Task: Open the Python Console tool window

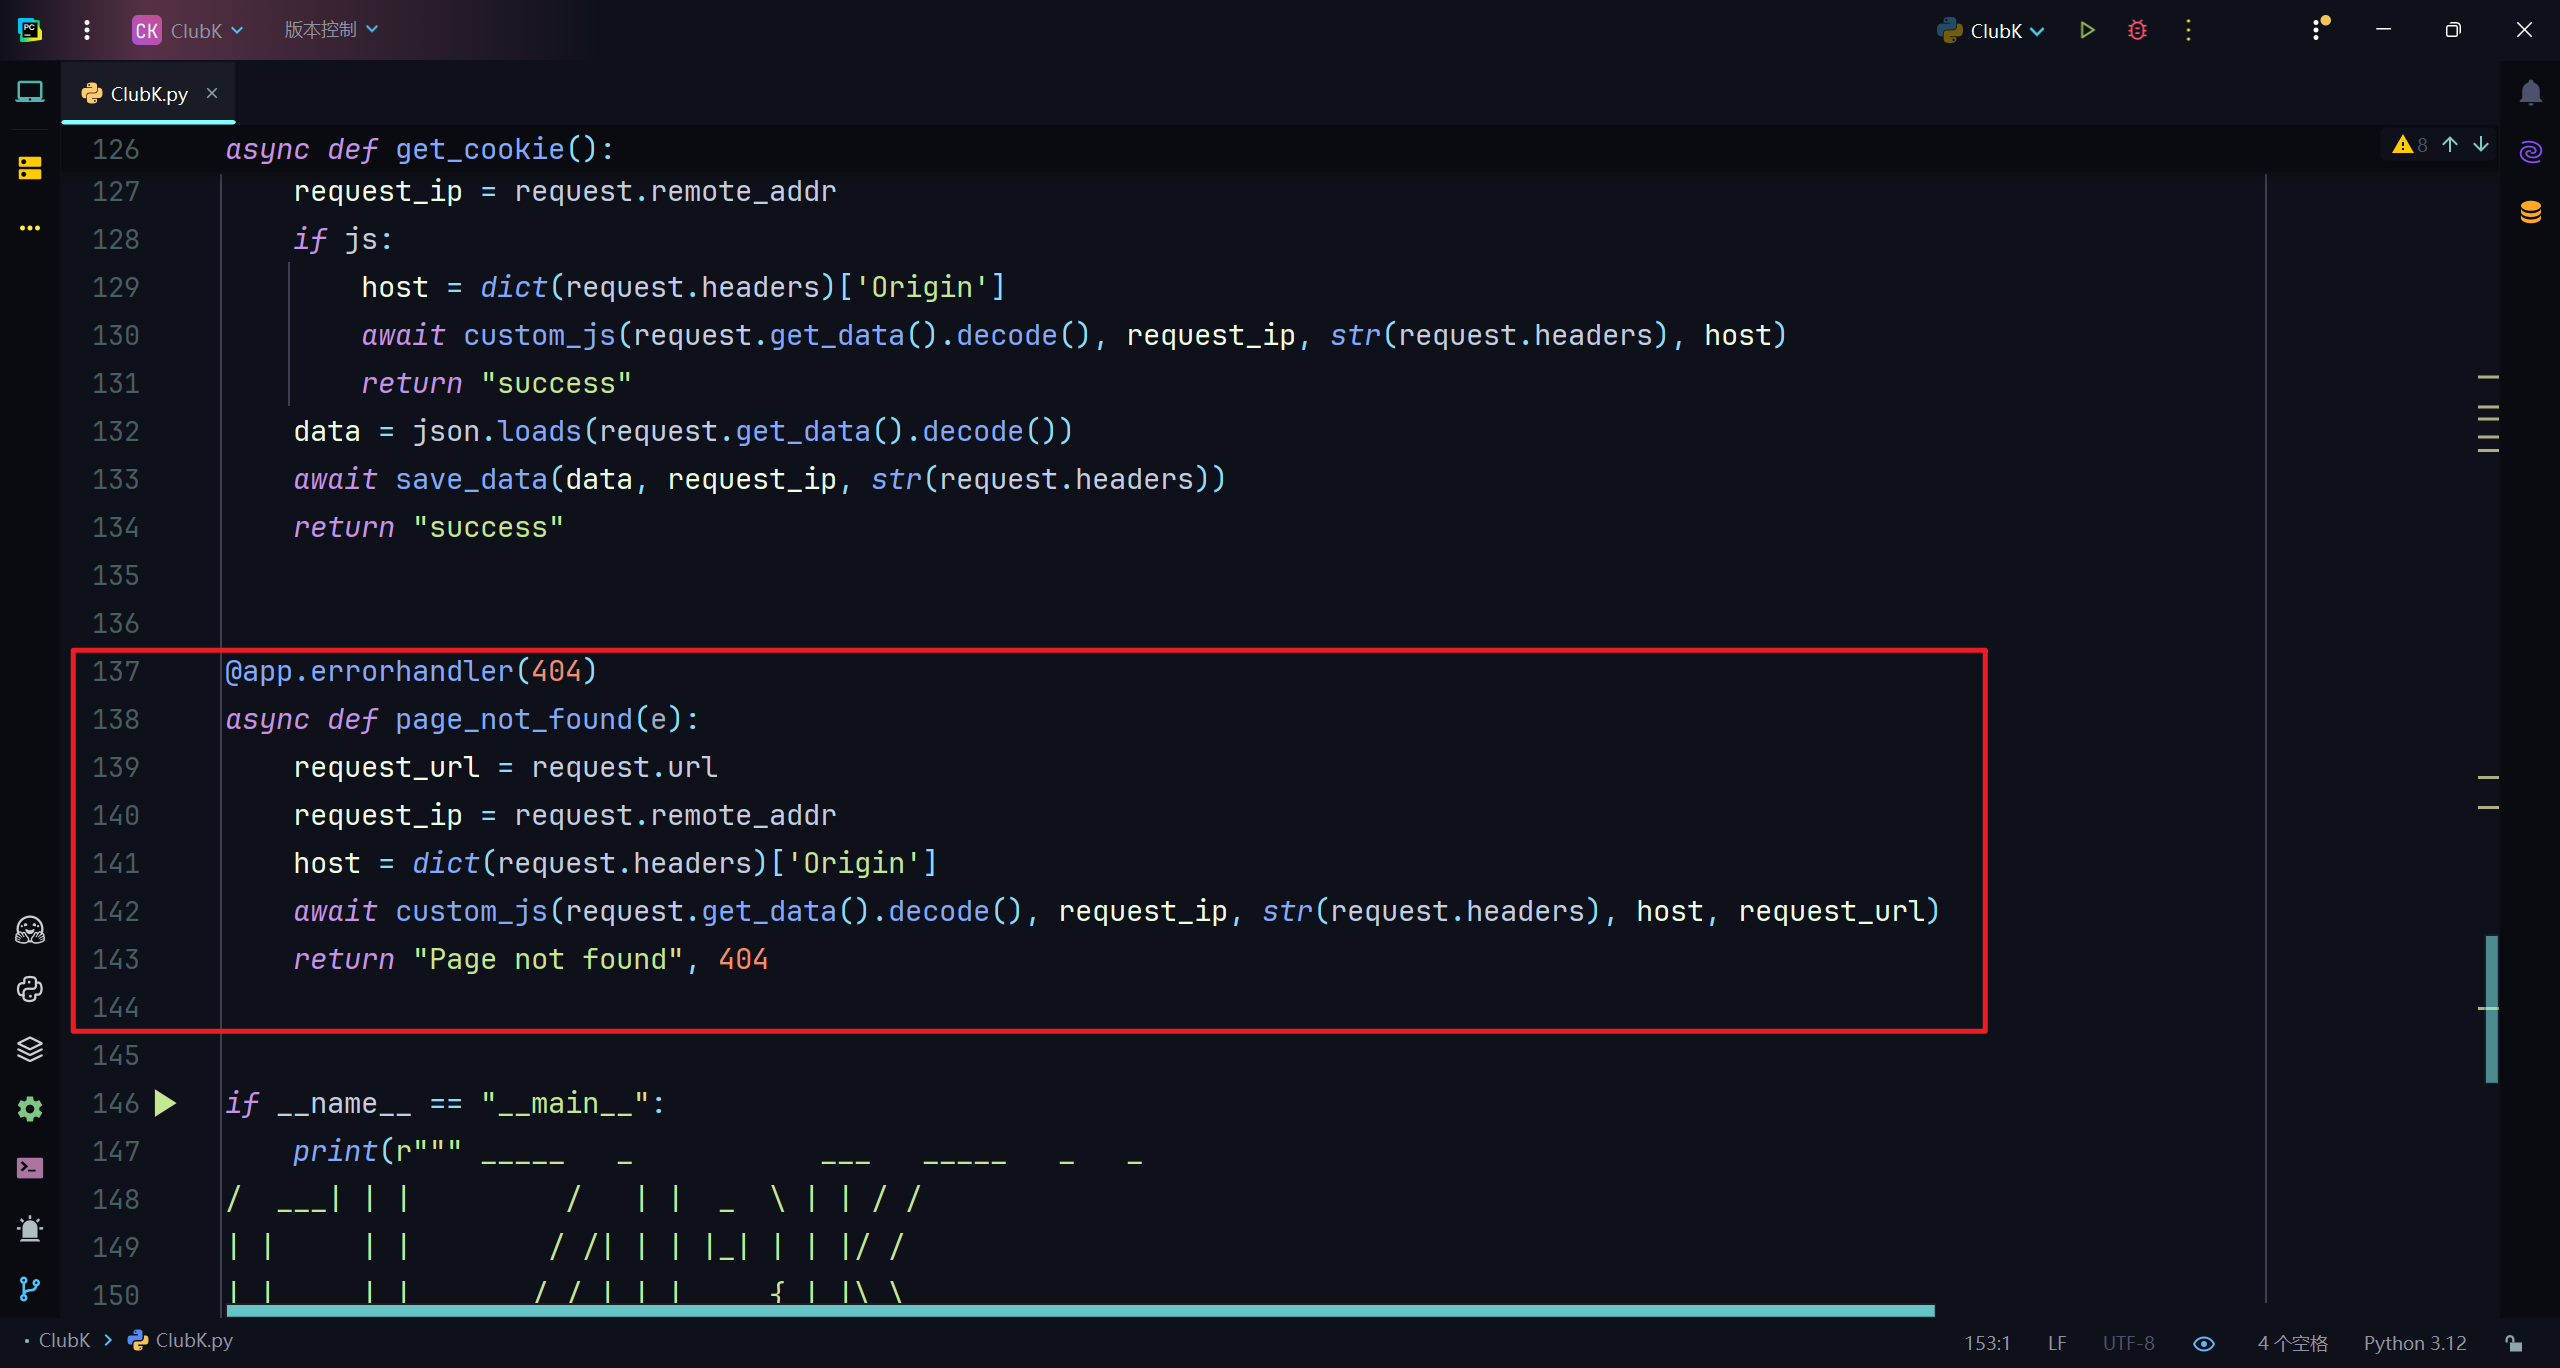Action: tap(30, 989)
